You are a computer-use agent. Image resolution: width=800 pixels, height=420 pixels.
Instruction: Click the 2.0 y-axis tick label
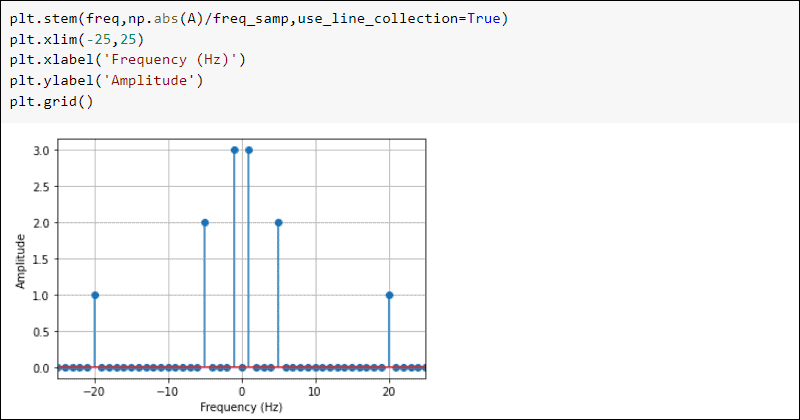tap(41, 223)
